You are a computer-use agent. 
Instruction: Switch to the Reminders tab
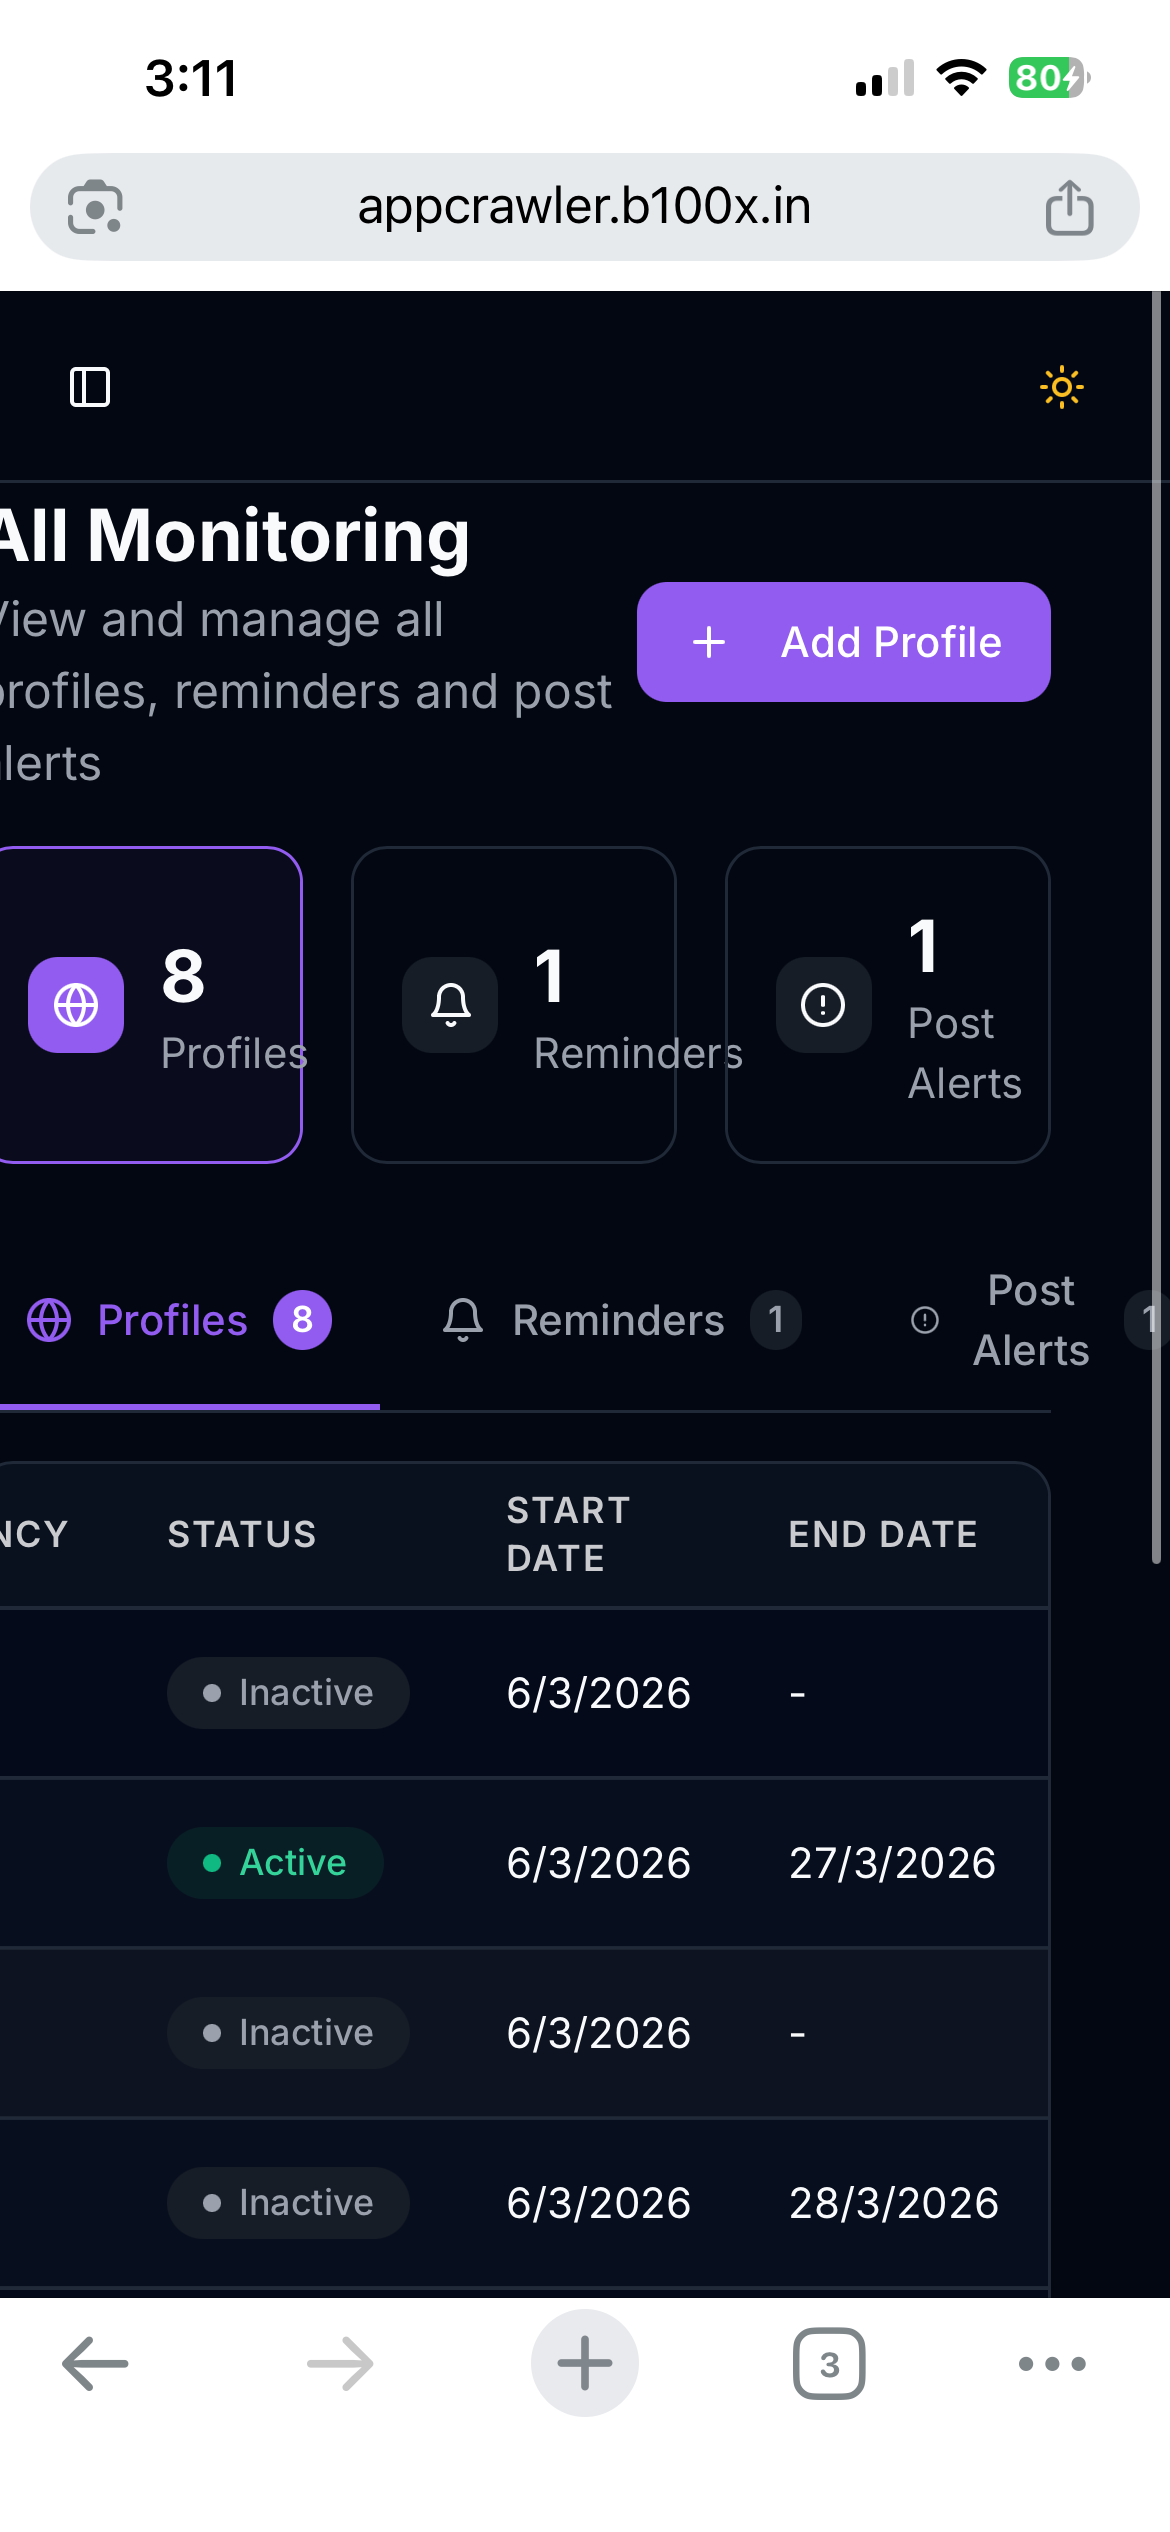(x=620, y=1320)
